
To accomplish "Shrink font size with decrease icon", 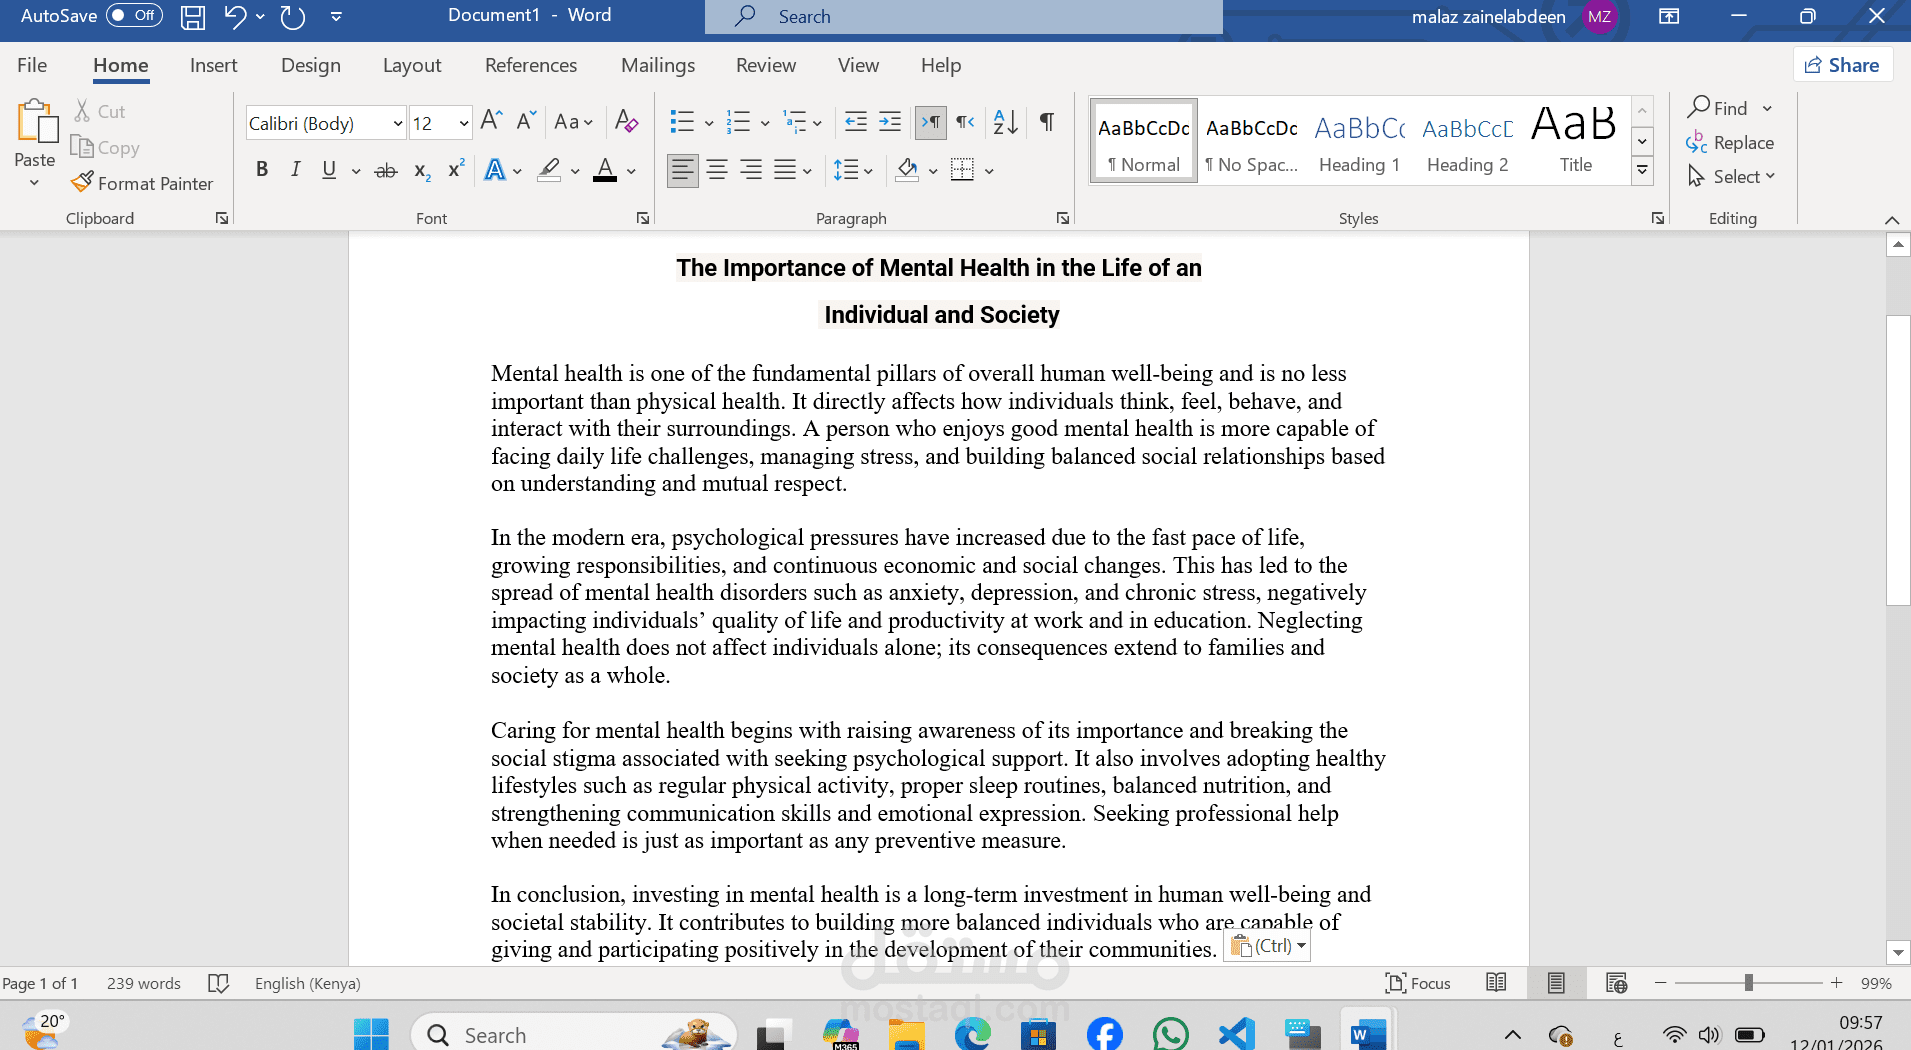I will 527,122.
